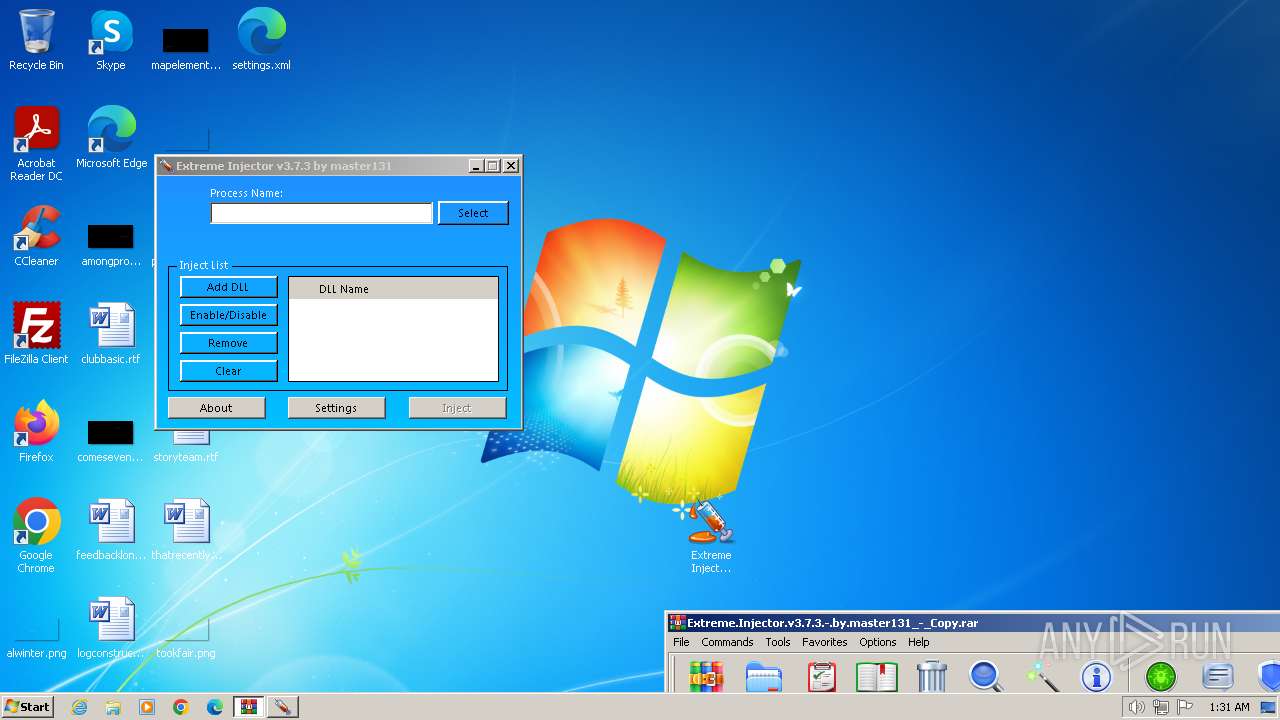Click the Enable/Disable button

coord(228,315)
